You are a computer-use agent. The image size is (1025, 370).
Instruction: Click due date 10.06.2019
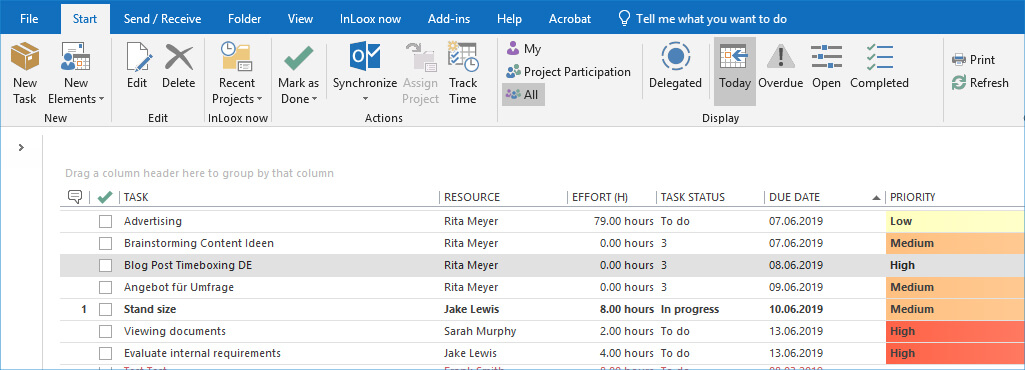tap(796, 309)
